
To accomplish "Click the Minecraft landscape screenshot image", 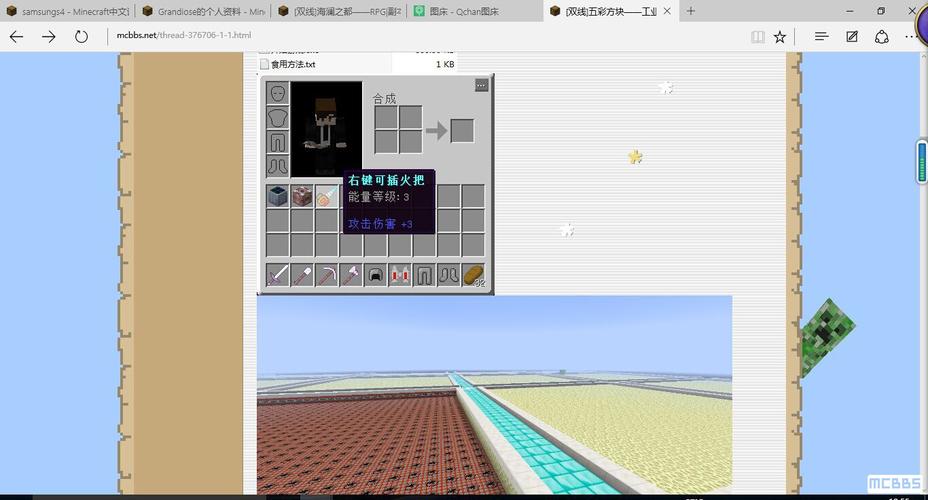I will (494, 395).
